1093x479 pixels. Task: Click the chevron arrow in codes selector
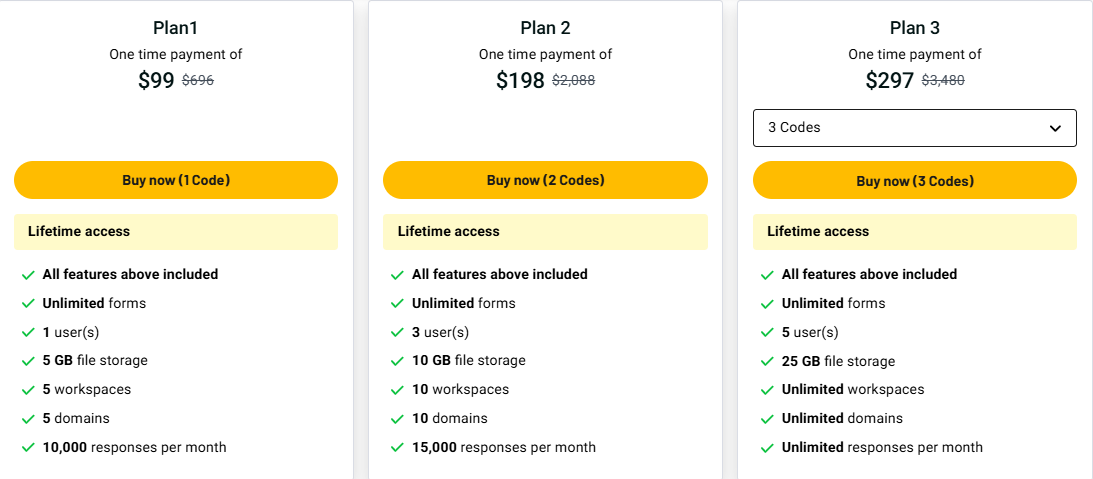click(1055, 128)
